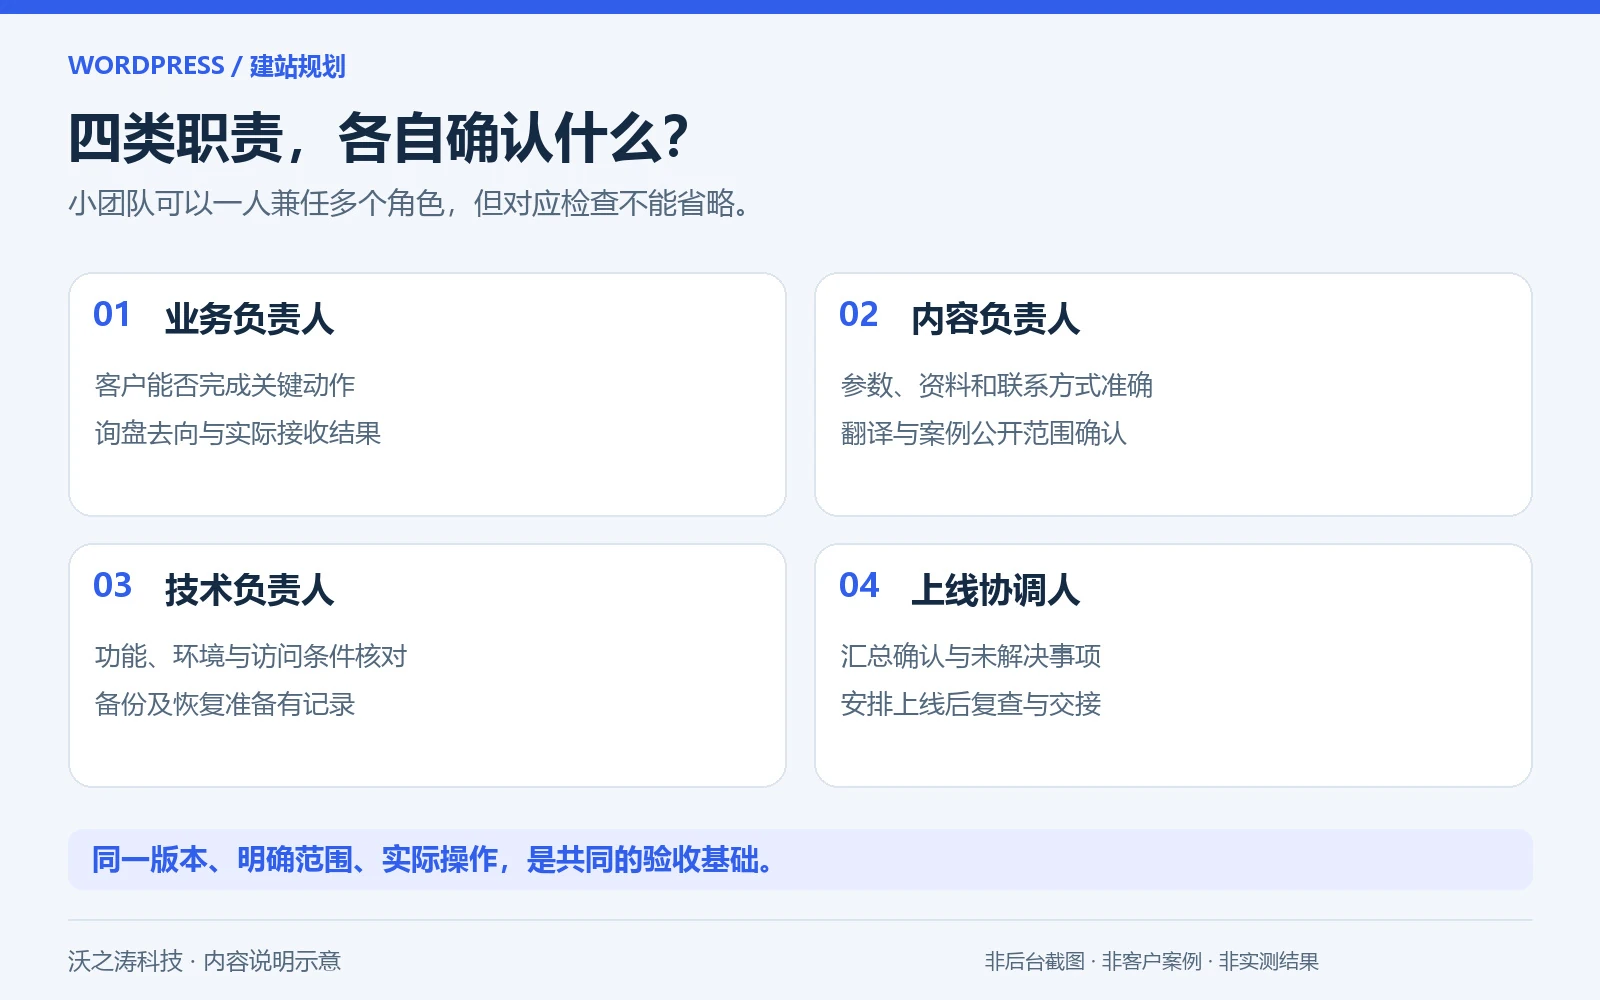Click the card title "业务负责人"

pyautogui.click(x=249, y=319)
